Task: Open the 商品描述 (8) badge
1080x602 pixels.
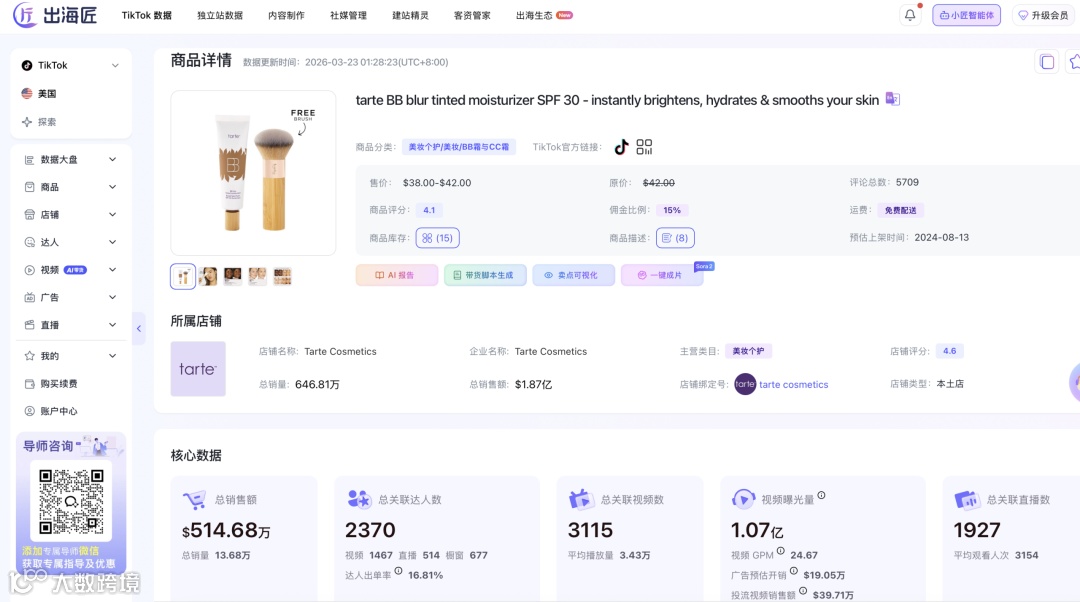Action: 675,238
